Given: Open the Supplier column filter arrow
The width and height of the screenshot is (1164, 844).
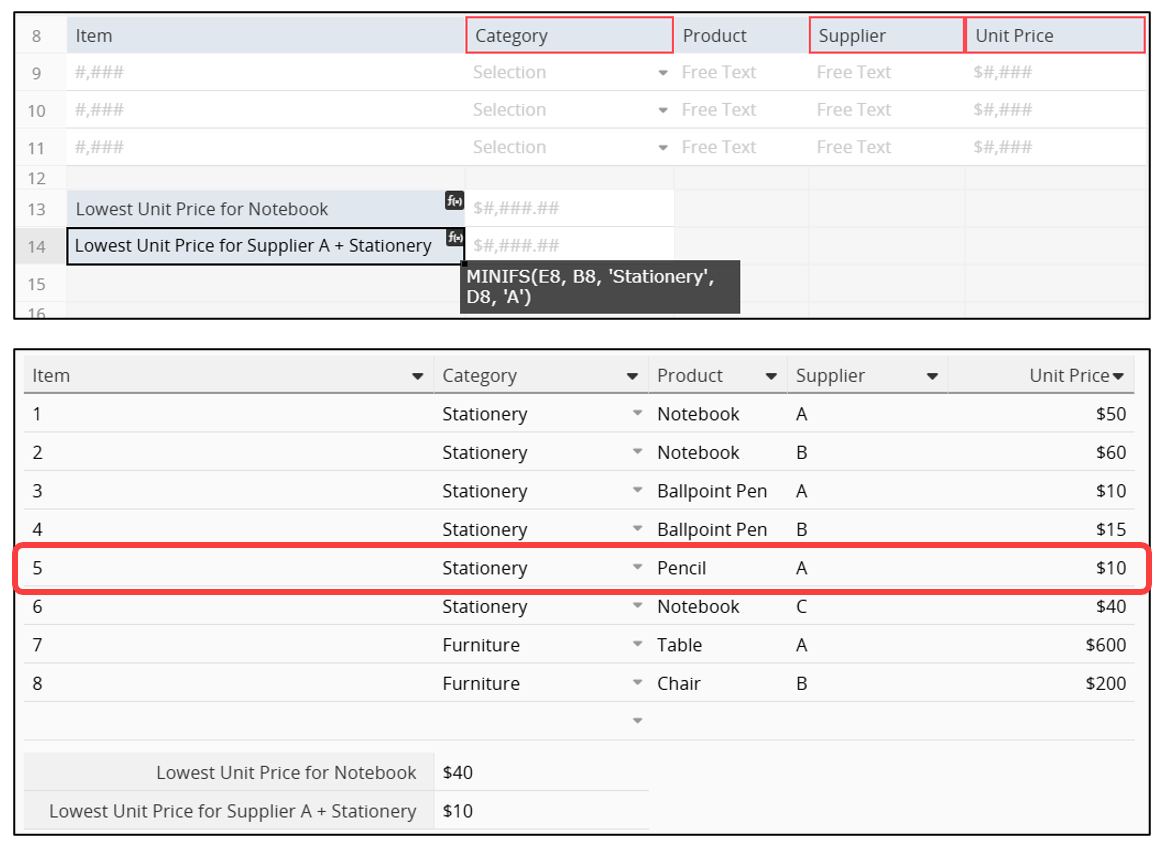Looking at the screenshot, I should pyautogui.click(x=932, y=377).
